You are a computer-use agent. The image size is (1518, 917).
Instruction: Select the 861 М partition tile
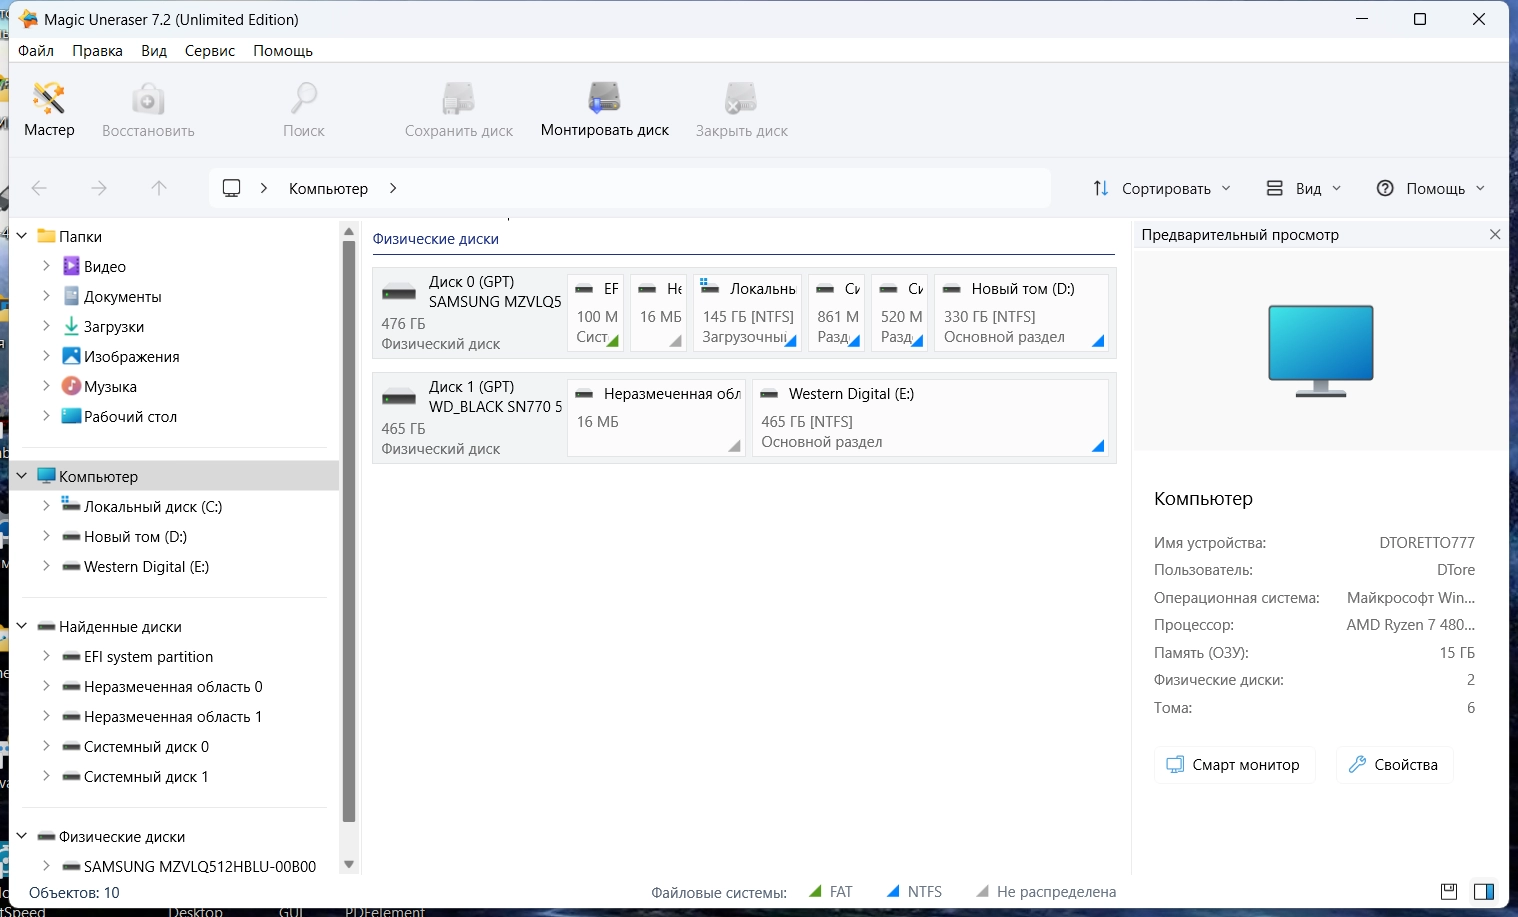tap(837, 313)
